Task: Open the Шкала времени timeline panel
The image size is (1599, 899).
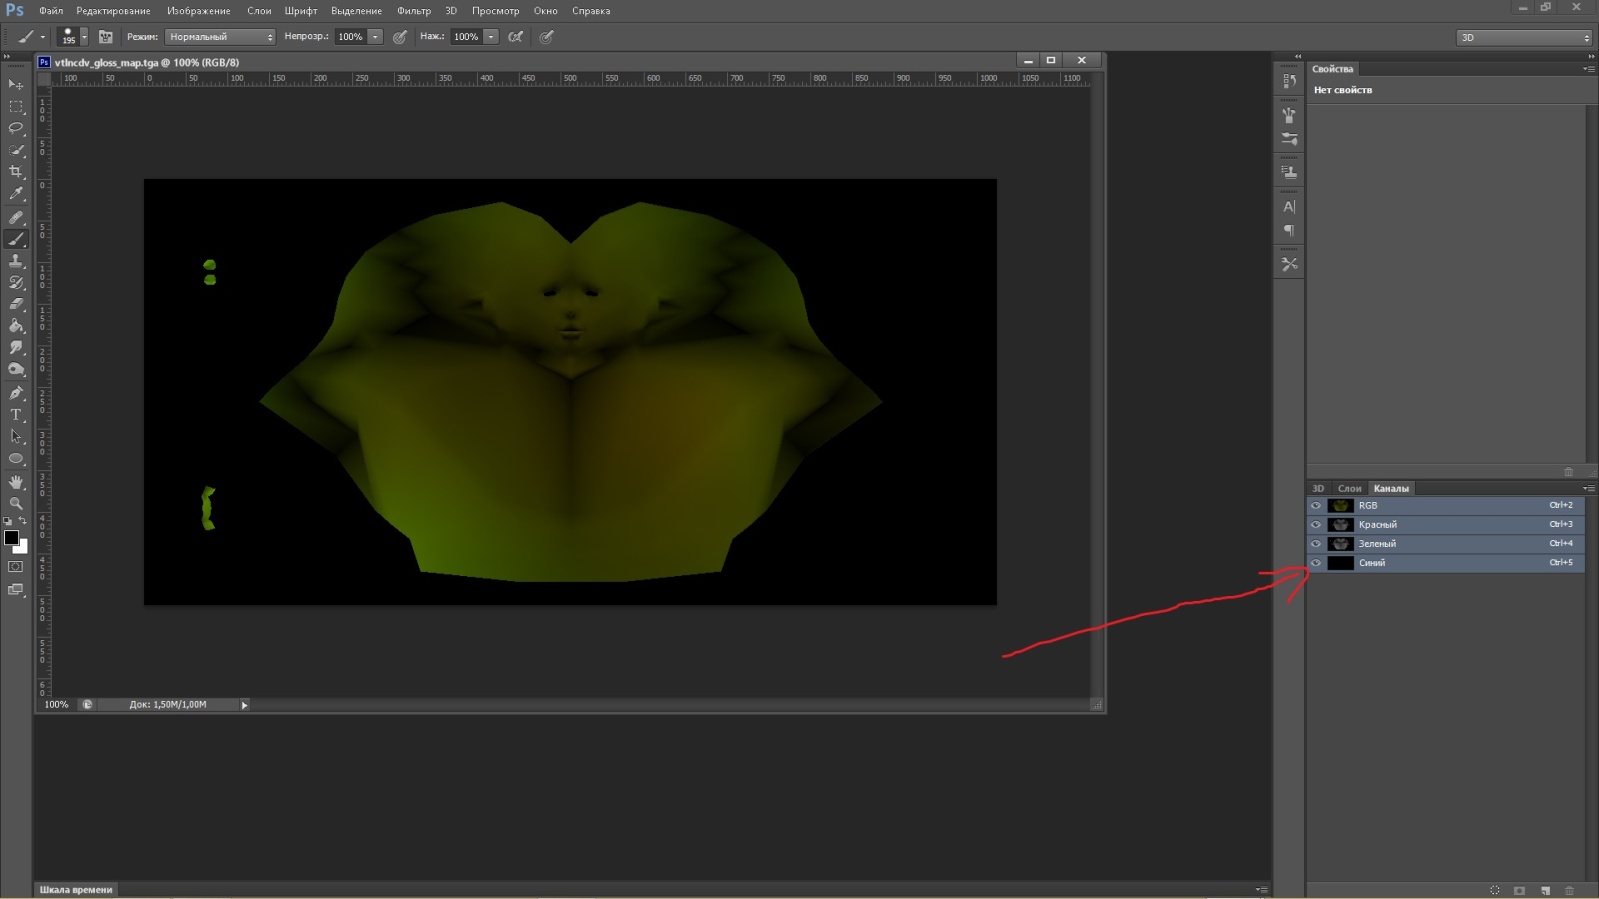Action: (76, 889)
